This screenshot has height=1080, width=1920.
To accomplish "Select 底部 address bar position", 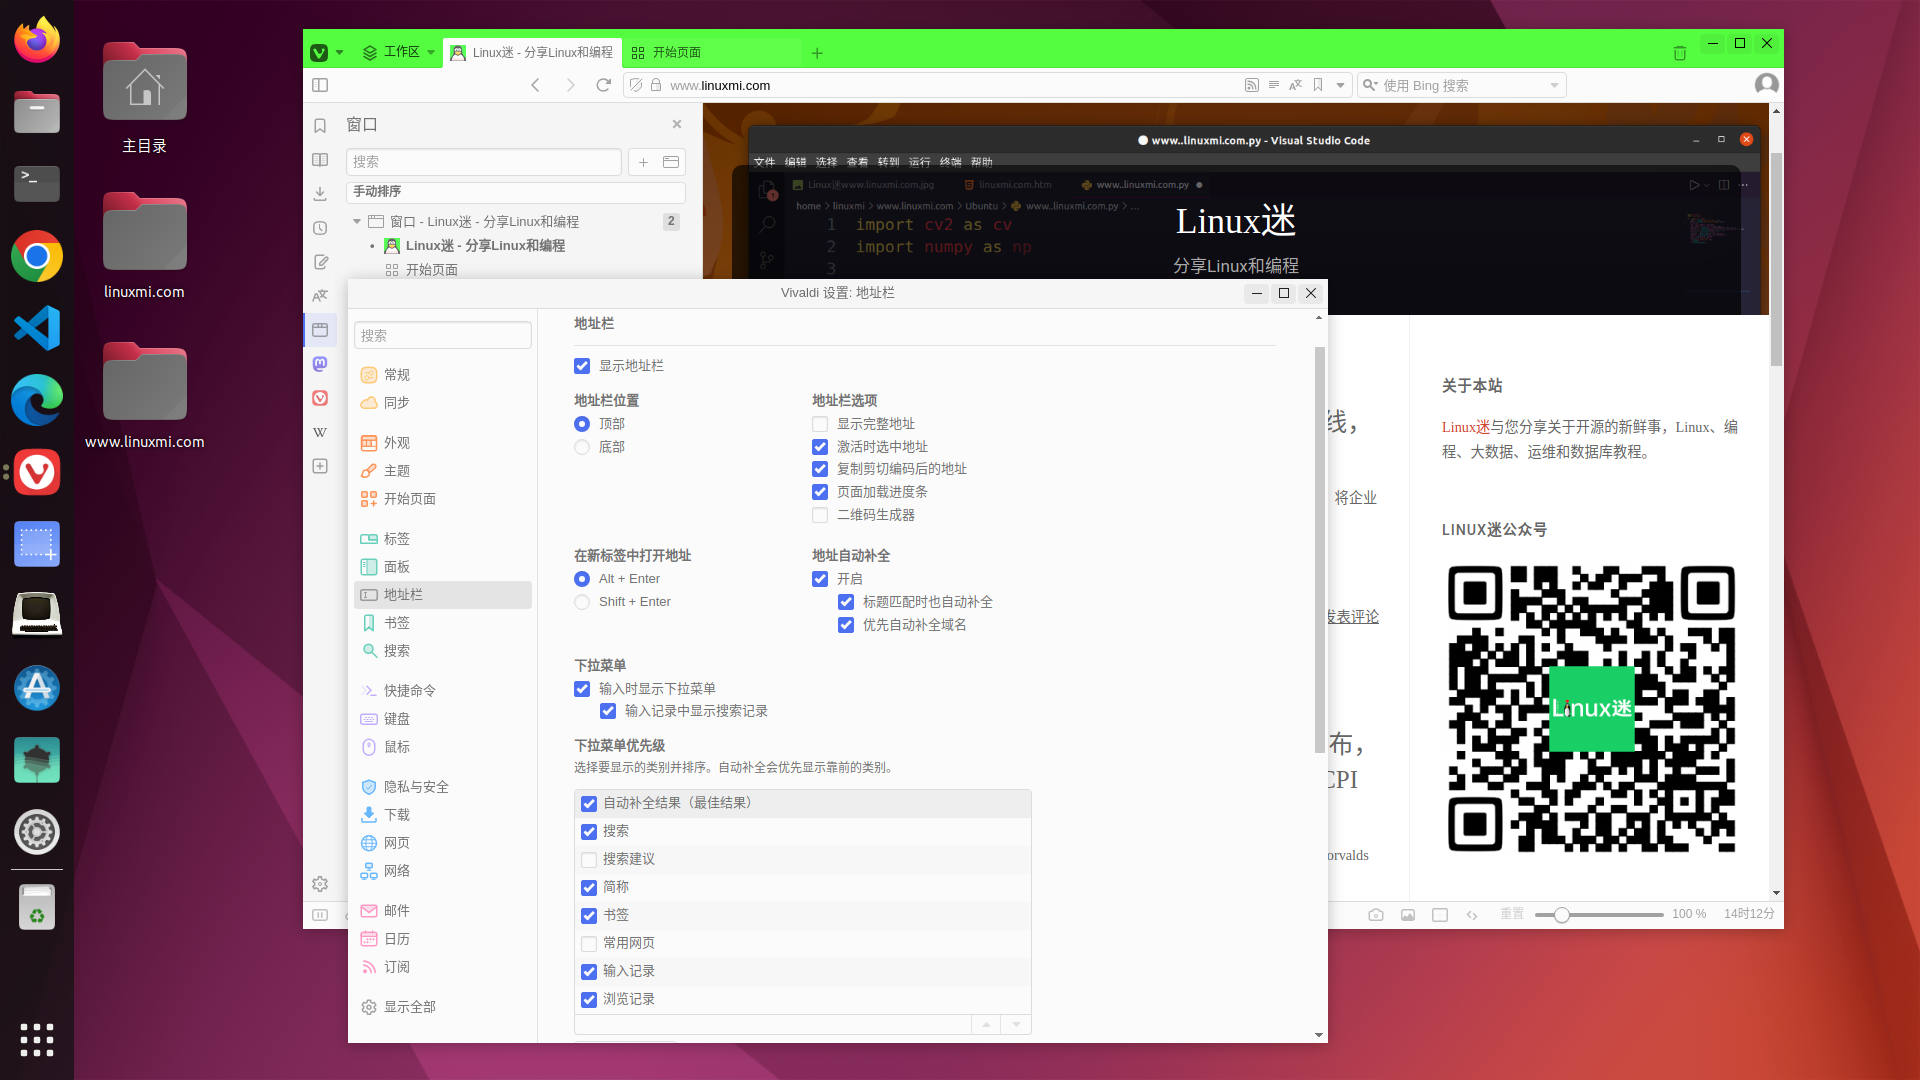I will click(582, 447).
